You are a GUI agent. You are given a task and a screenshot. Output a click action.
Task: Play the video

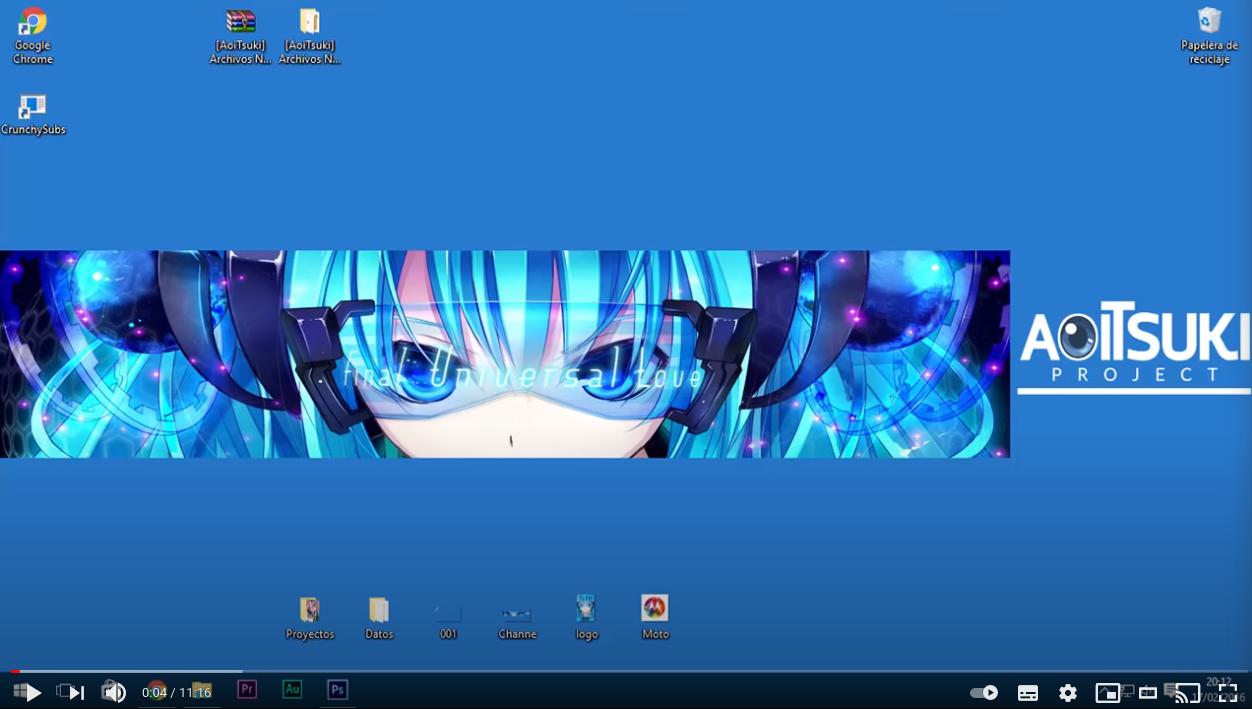pyautogui.click(x=33, y=692)
